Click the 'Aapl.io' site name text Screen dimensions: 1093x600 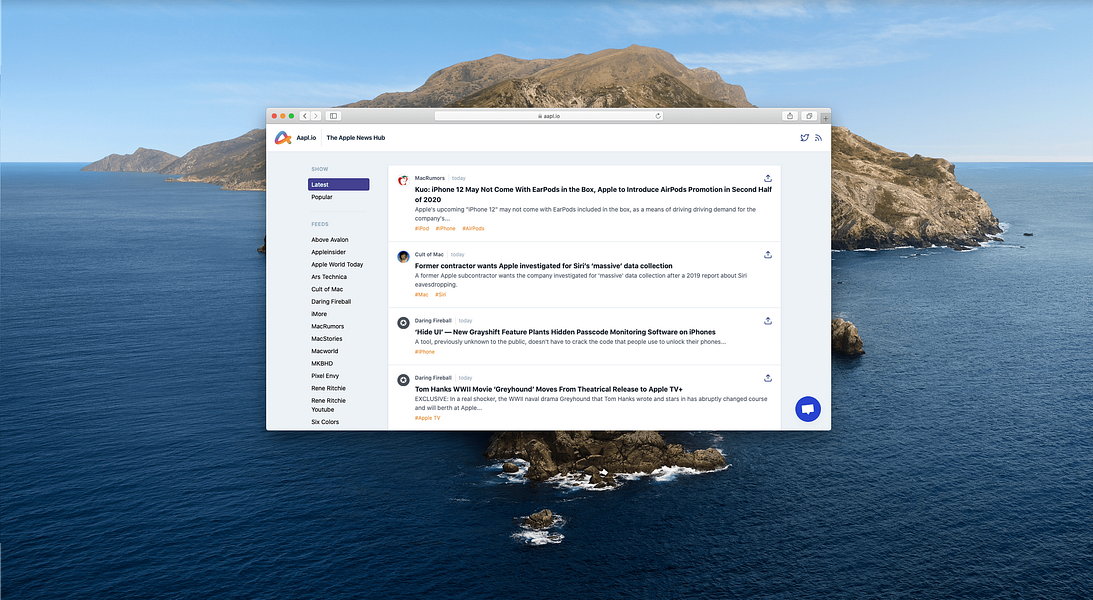(x=306, y=138)
